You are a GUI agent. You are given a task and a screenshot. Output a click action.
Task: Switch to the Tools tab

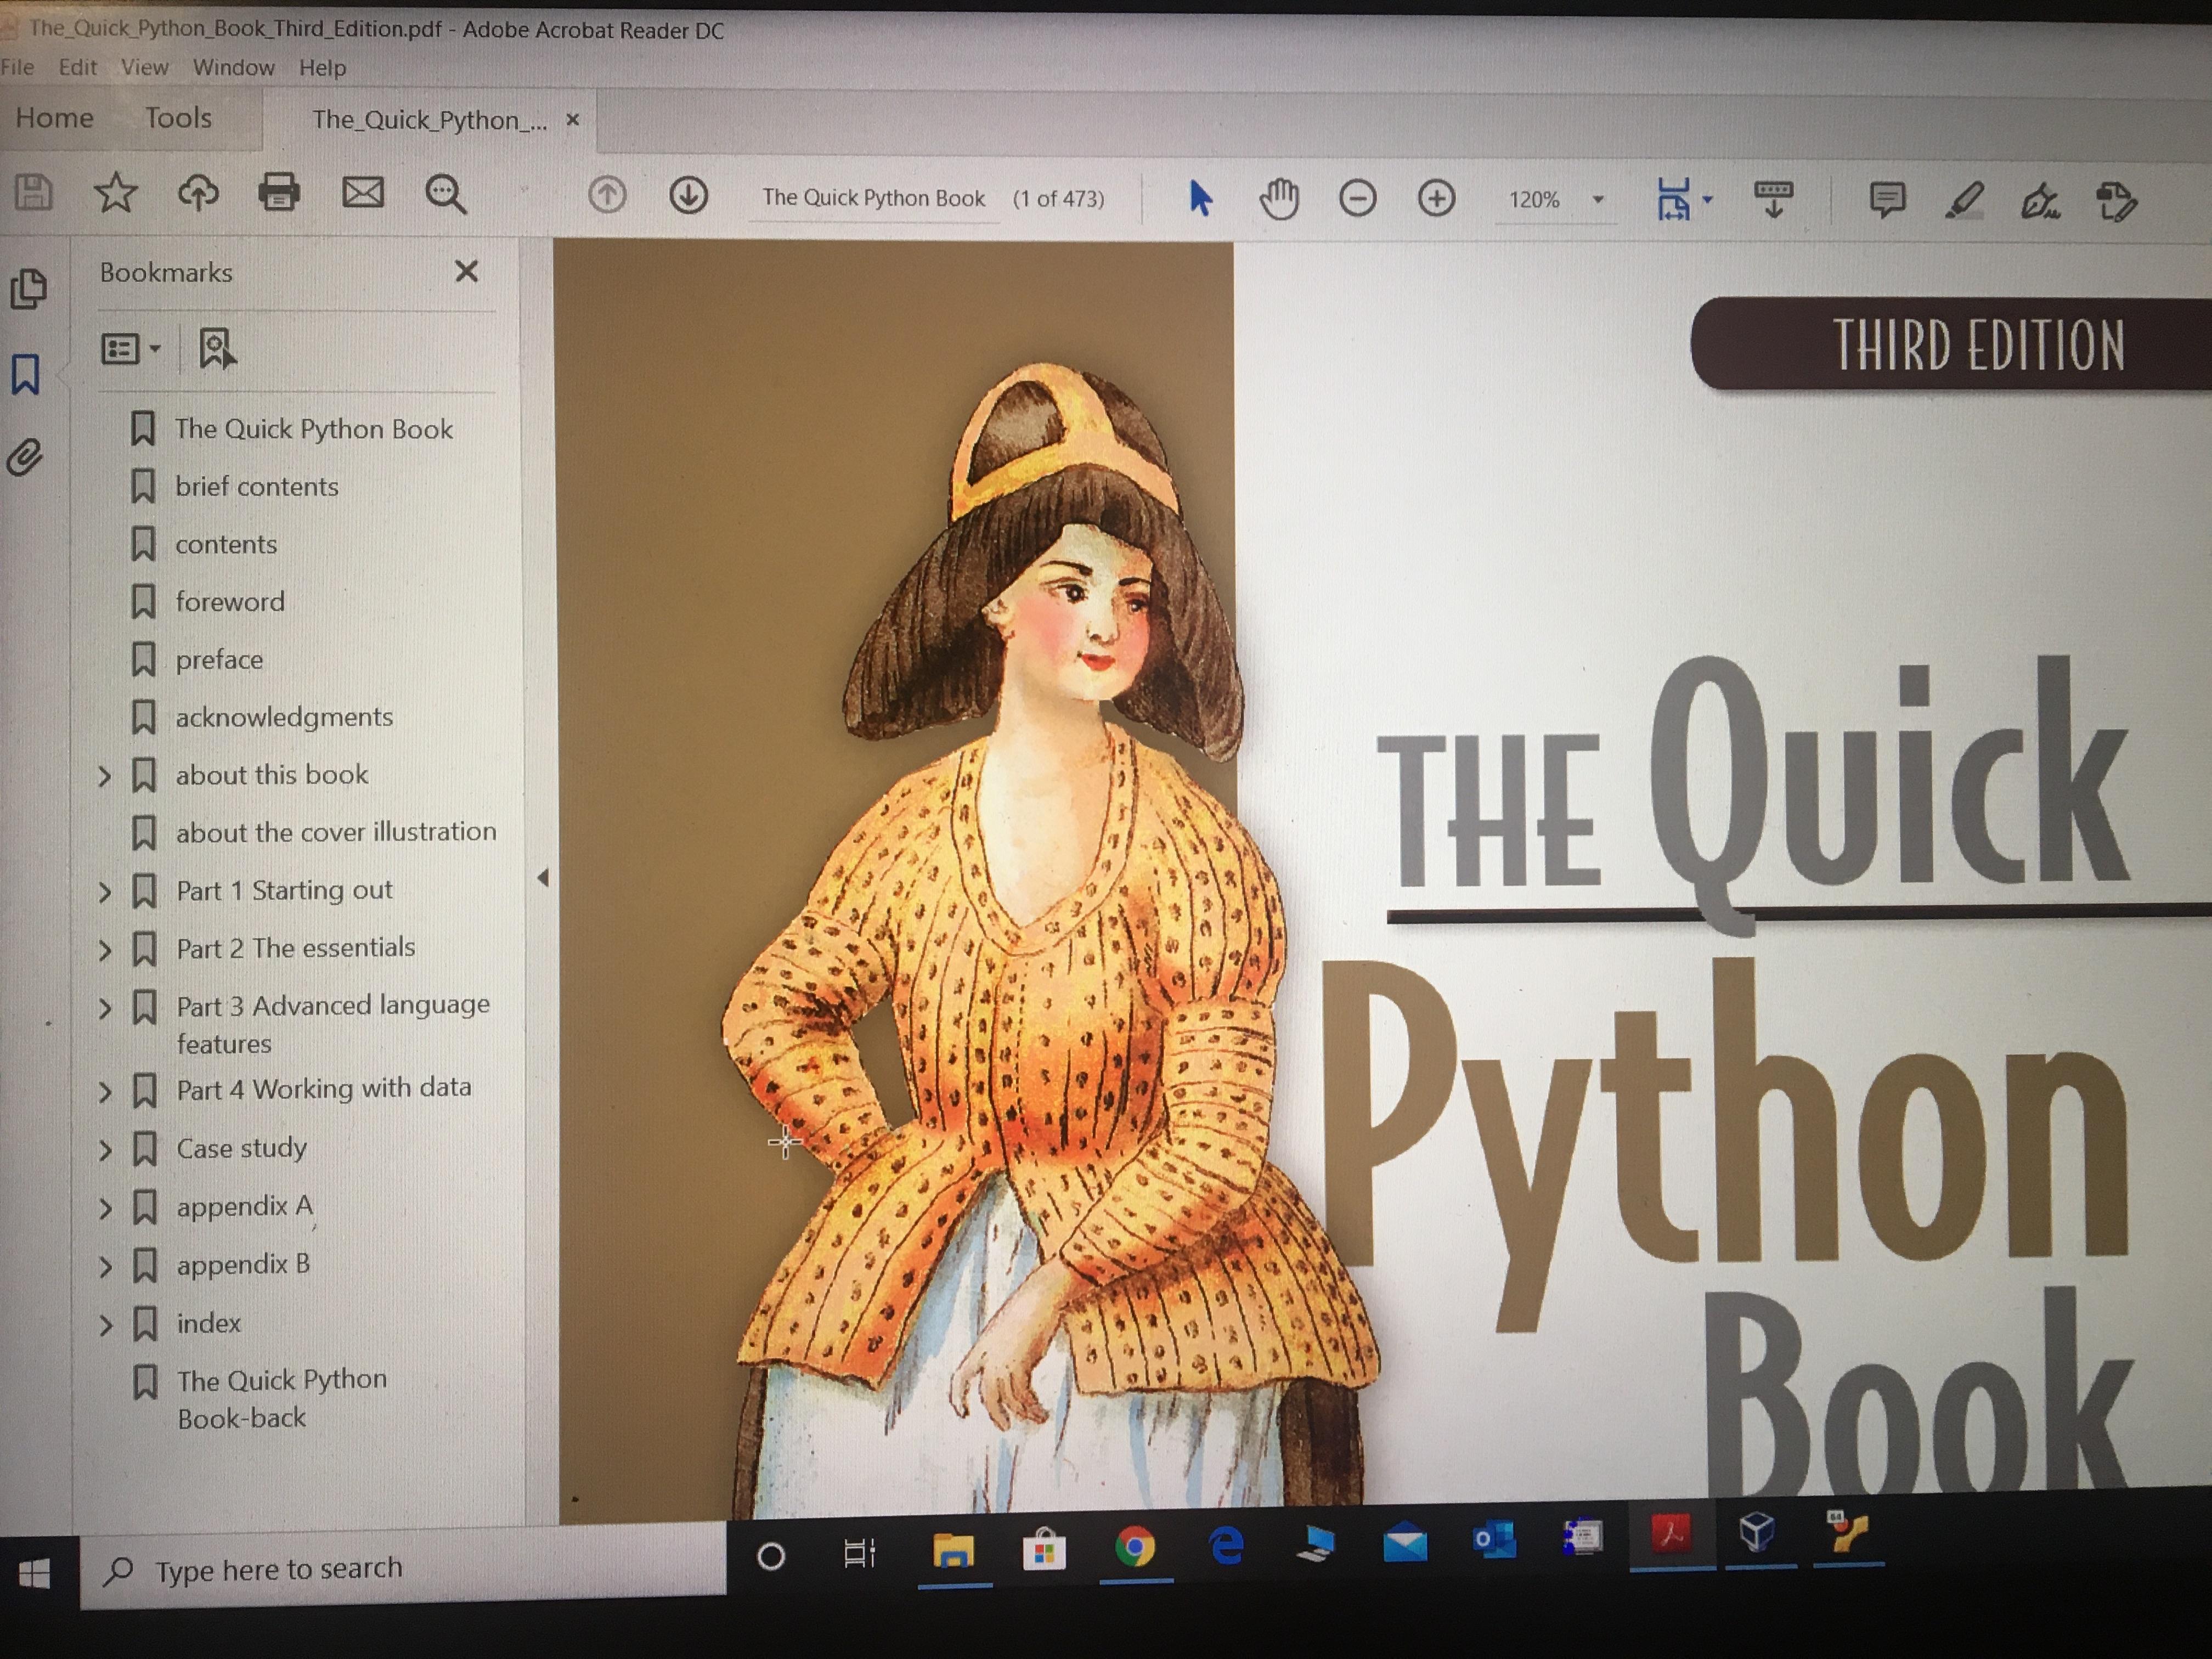pos(178,118)
